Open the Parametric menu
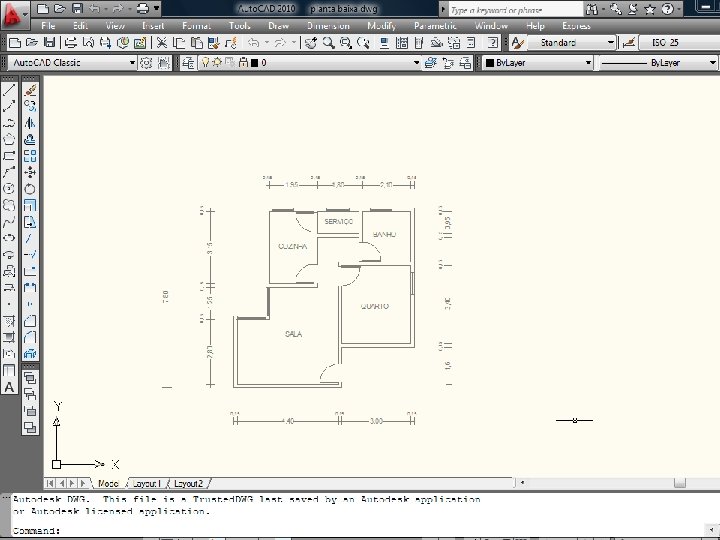The height and width of the screenshot is (540, 720). (435, 26)
